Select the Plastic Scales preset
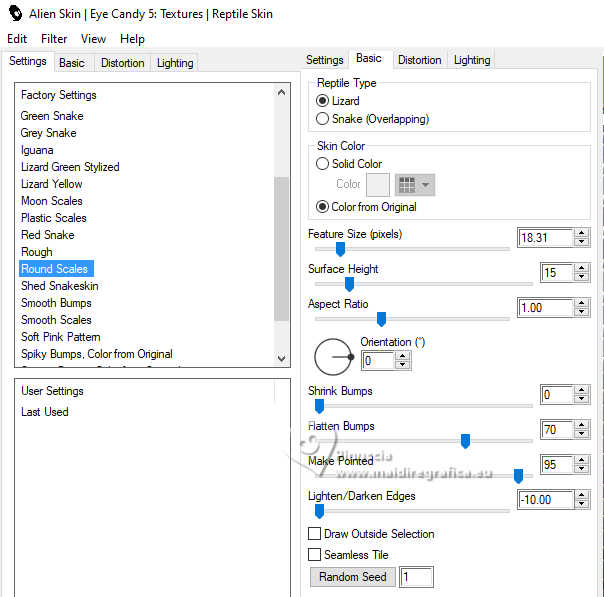 point(54,218)
